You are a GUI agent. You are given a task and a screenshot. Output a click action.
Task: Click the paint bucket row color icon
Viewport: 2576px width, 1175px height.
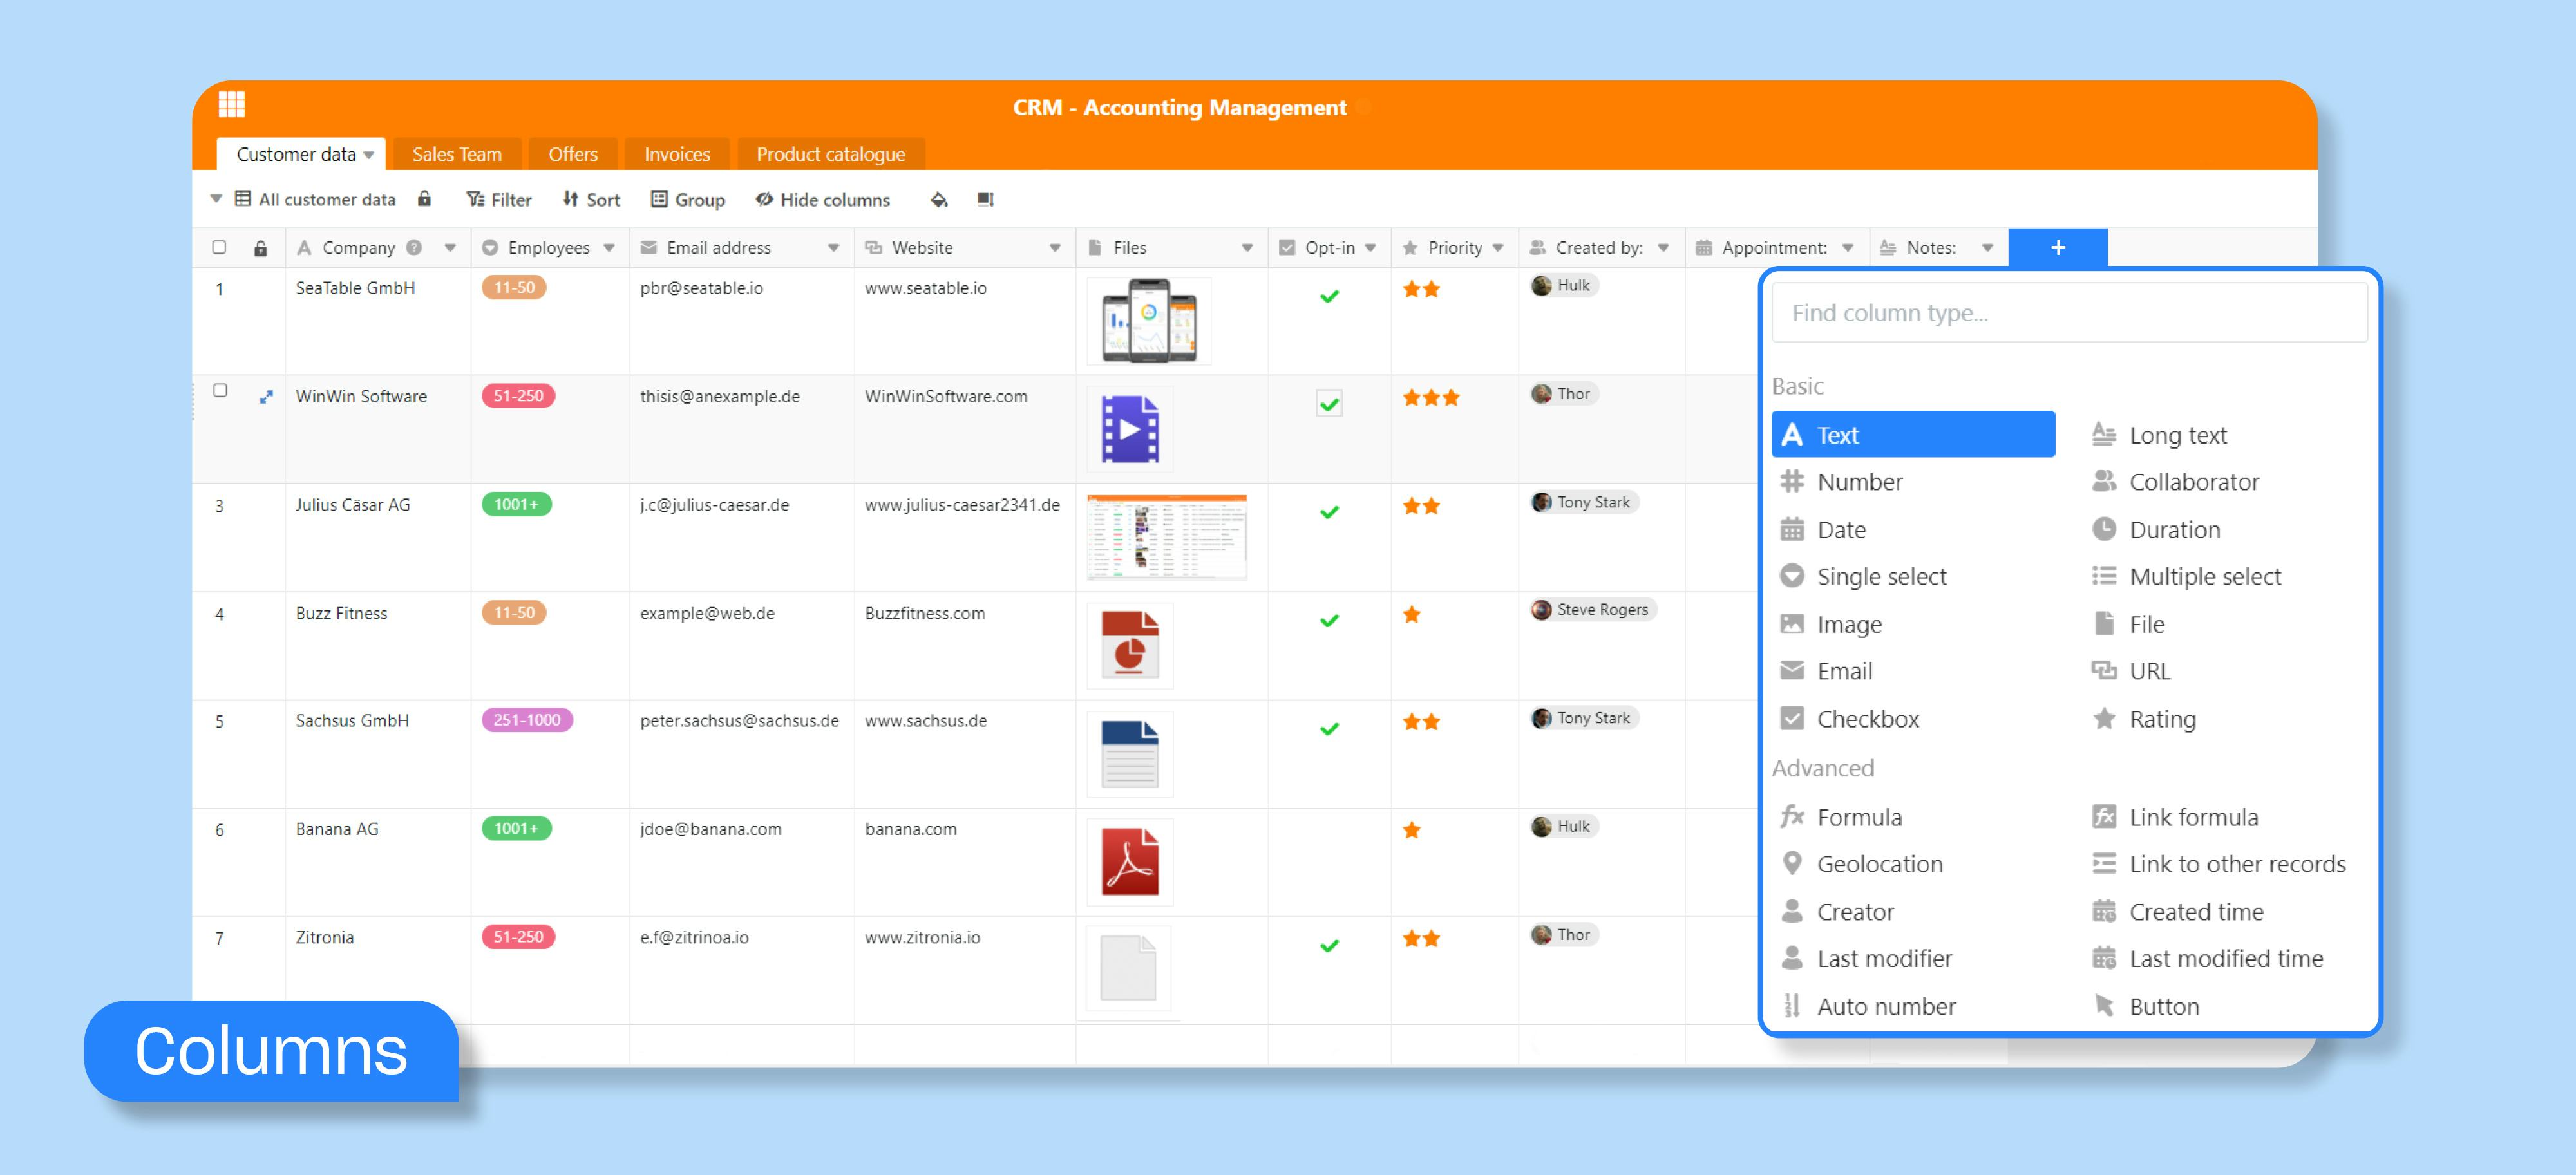point(938,199)
